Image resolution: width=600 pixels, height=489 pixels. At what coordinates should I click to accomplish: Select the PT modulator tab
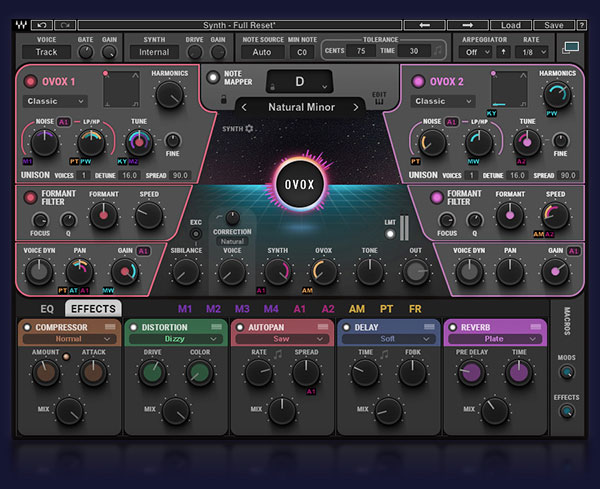[386, 309]
